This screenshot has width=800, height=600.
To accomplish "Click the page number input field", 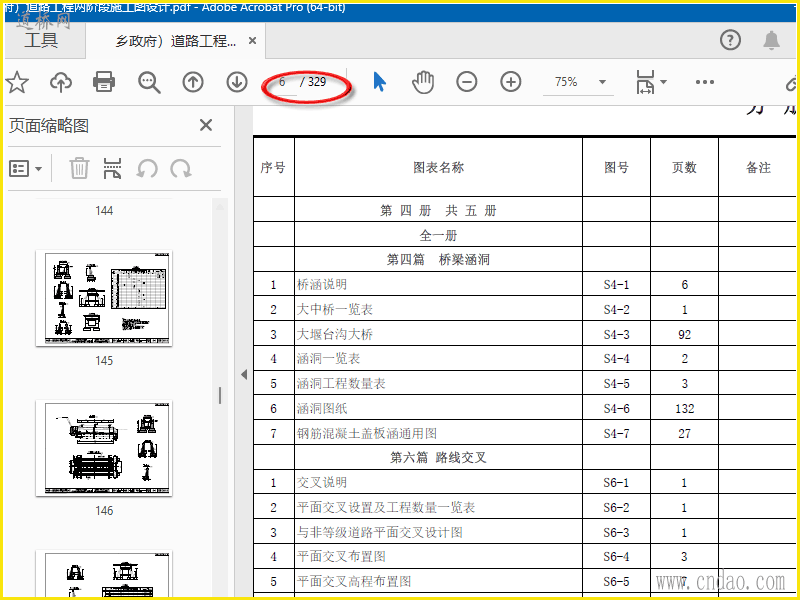I will click(x=282, y=82).
